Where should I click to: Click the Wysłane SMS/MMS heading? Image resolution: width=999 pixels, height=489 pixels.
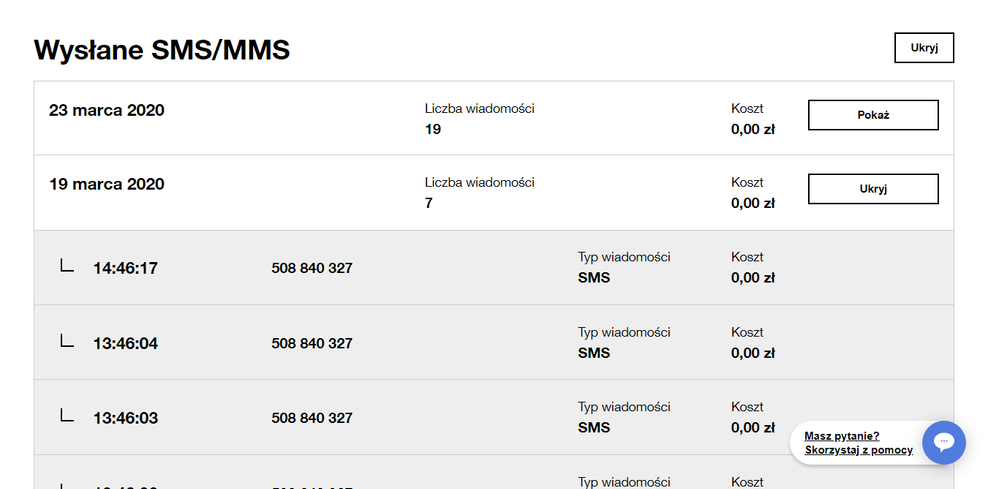[162, 49]
